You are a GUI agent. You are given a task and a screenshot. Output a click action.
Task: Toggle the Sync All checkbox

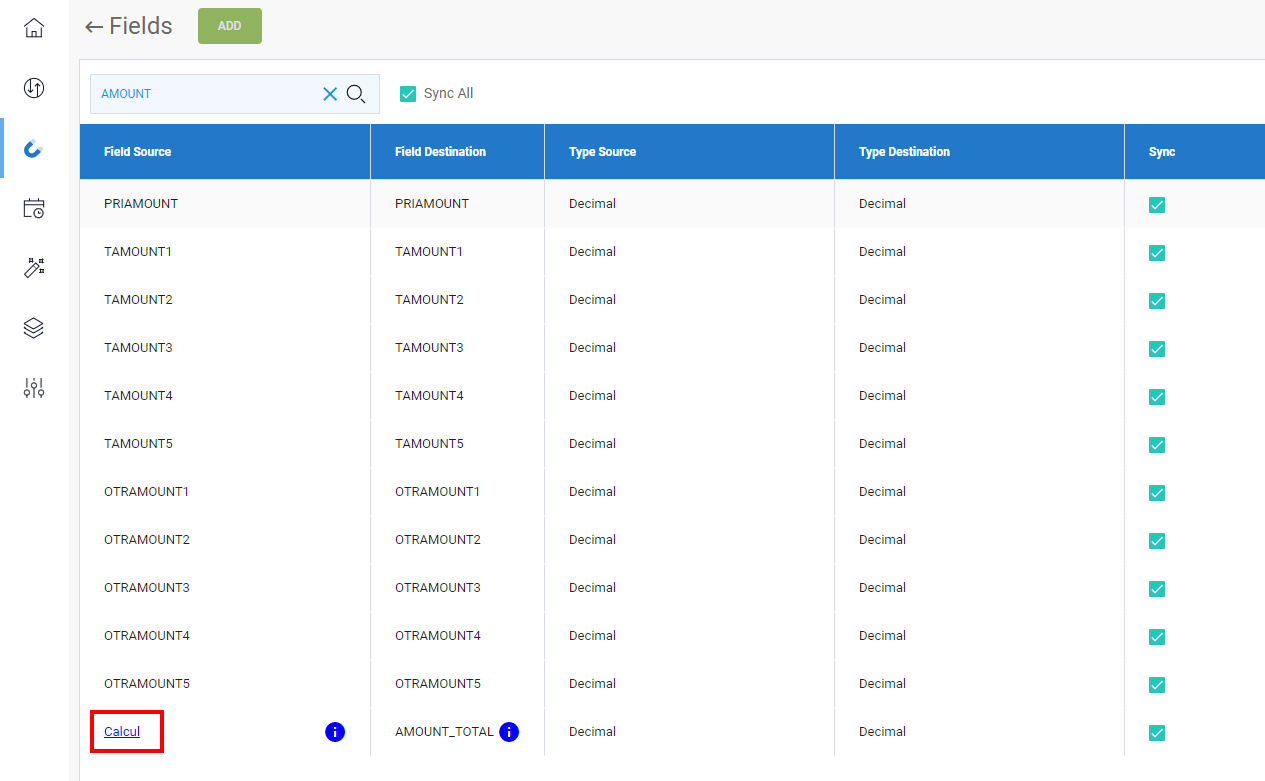coord(408,94)
